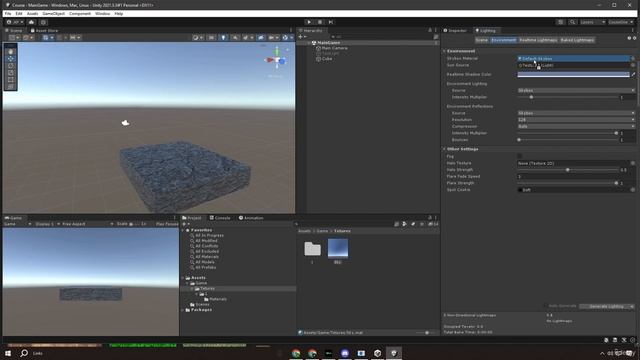The width and height of the screenshot is (640, 360).
Task: Collapse the Environment section
Action: pos(444,51)
